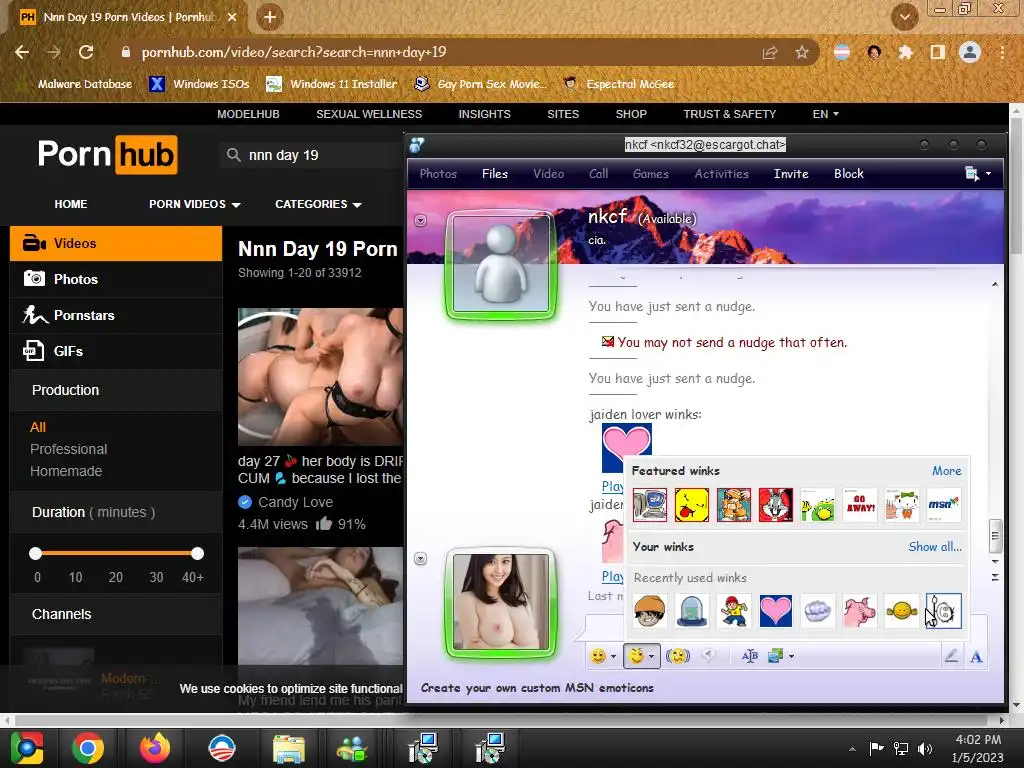Select the GO AWAY! featured wink
The height and width of the screenshot is (768, 1024).
click(860, 505)
